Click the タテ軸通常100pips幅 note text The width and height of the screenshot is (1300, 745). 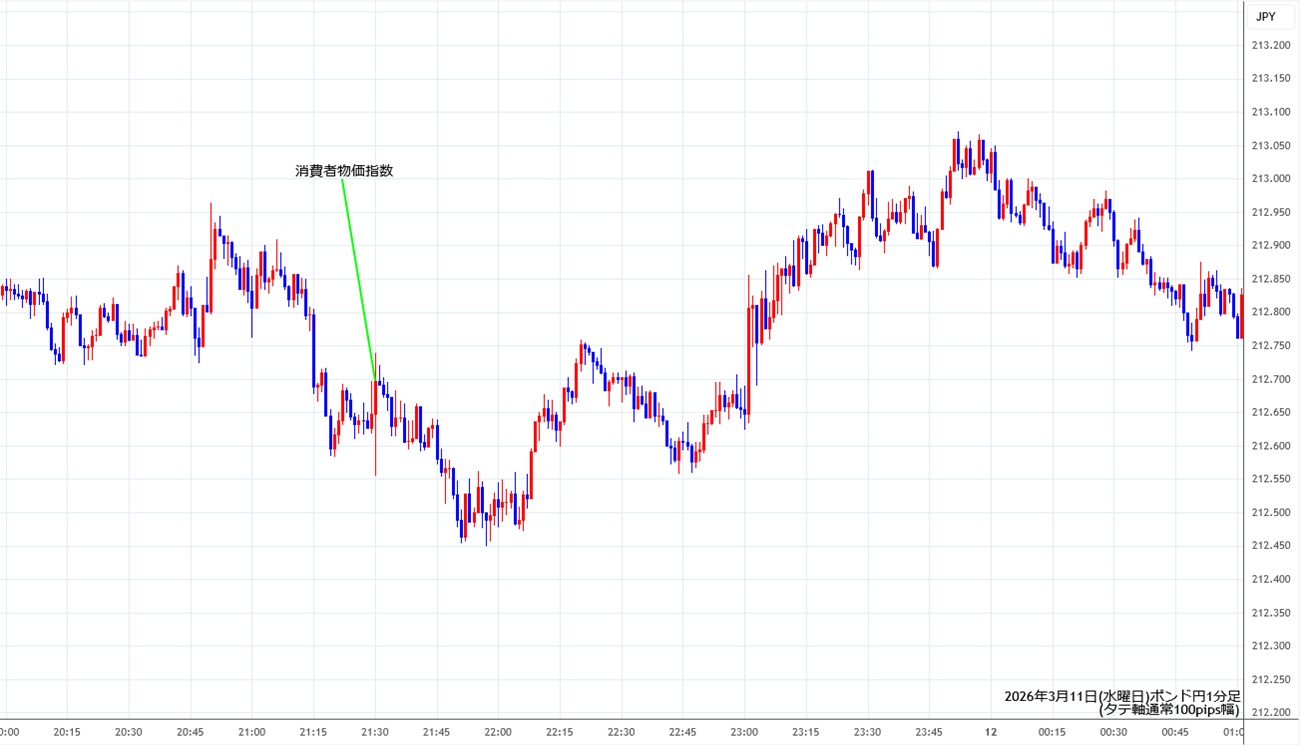coord(1169,710)
